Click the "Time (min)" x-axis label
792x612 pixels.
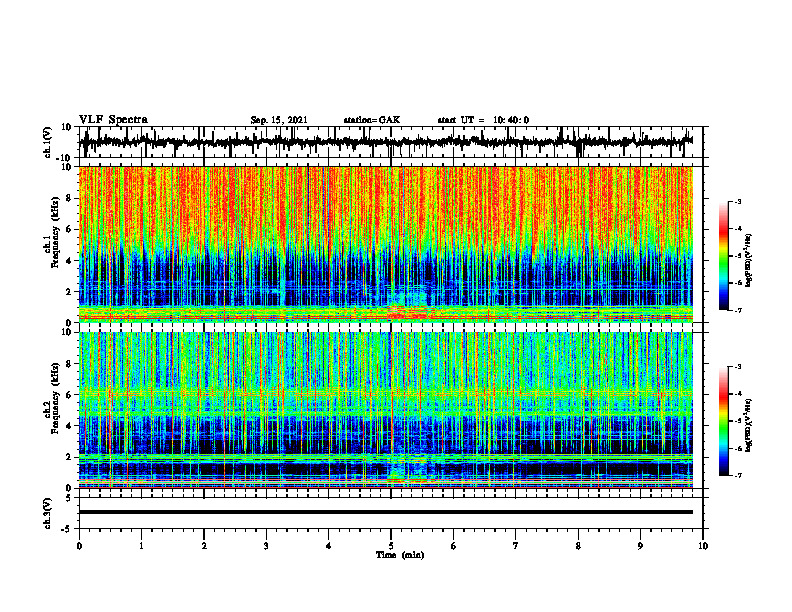click(400, 555)
